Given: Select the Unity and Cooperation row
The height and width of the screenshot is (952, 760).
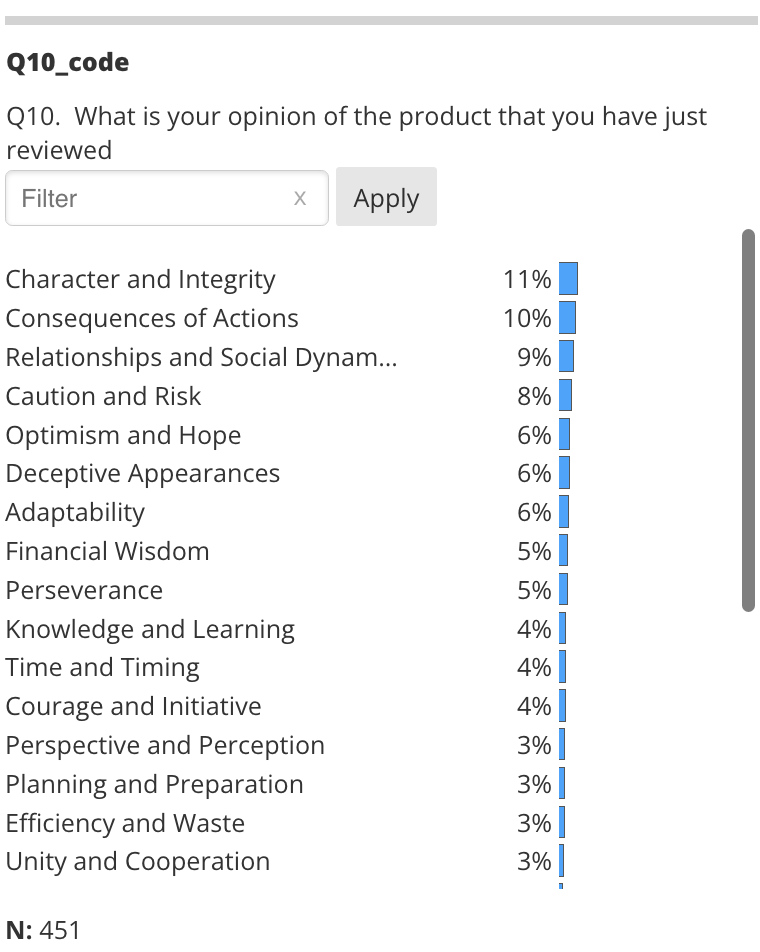Looking at the screenshot, I should click(x=138, y=861).
